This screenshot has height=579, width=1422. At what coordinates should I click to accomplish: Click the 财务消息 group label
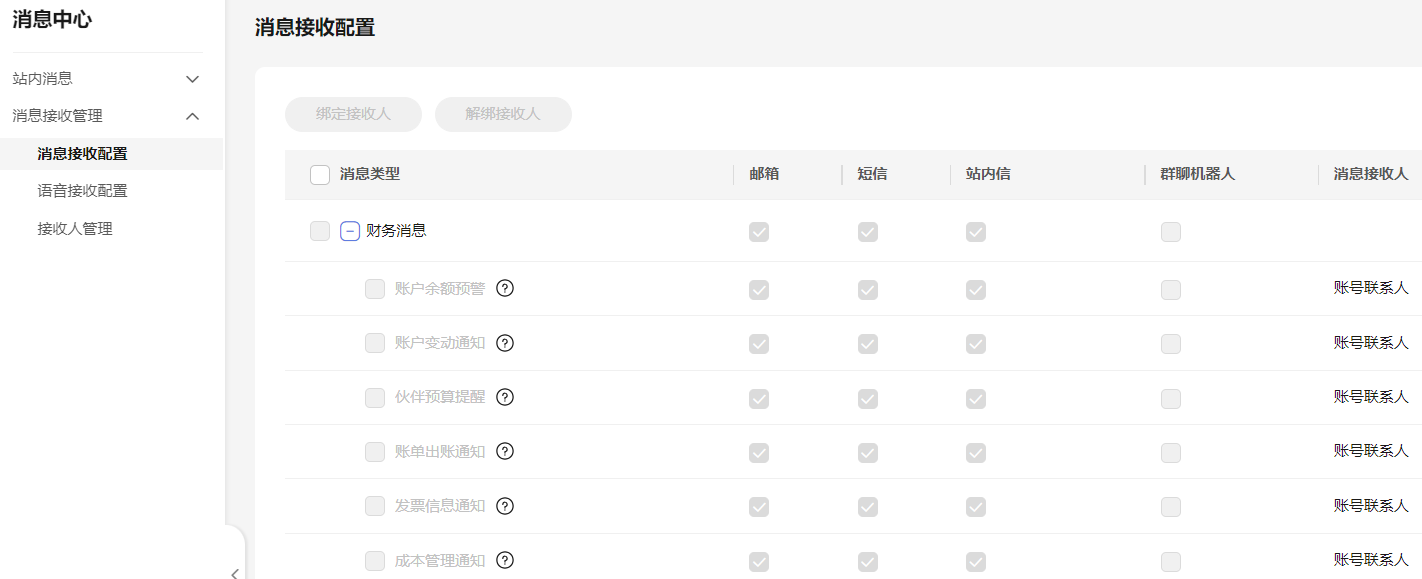[396, 231]
